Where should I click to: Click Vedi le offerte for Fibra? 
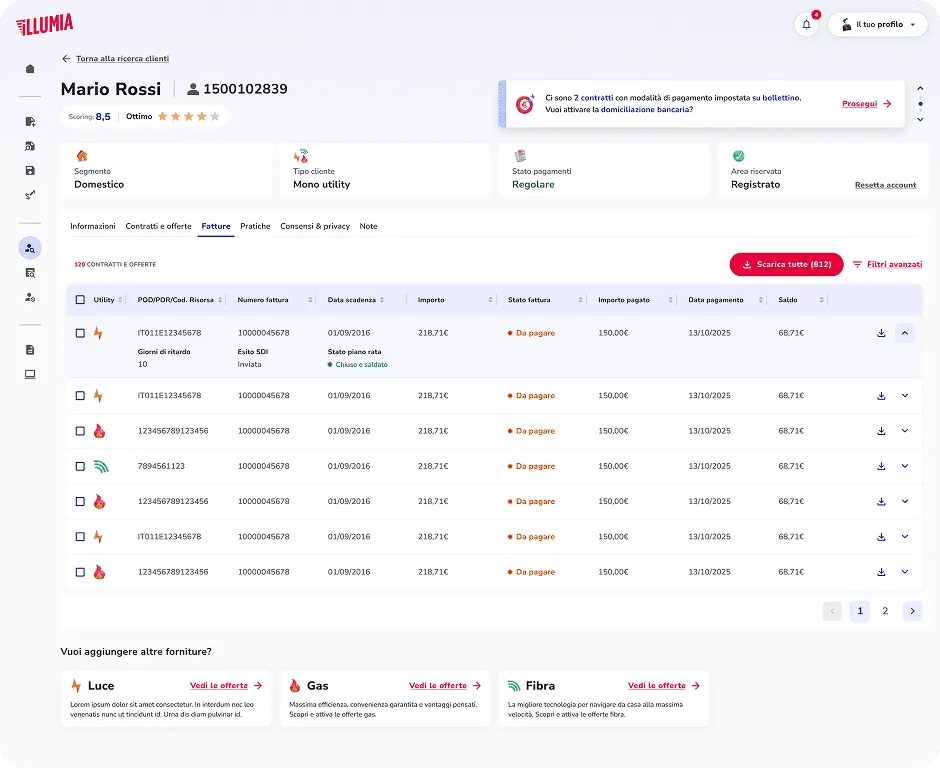(664, 685)
